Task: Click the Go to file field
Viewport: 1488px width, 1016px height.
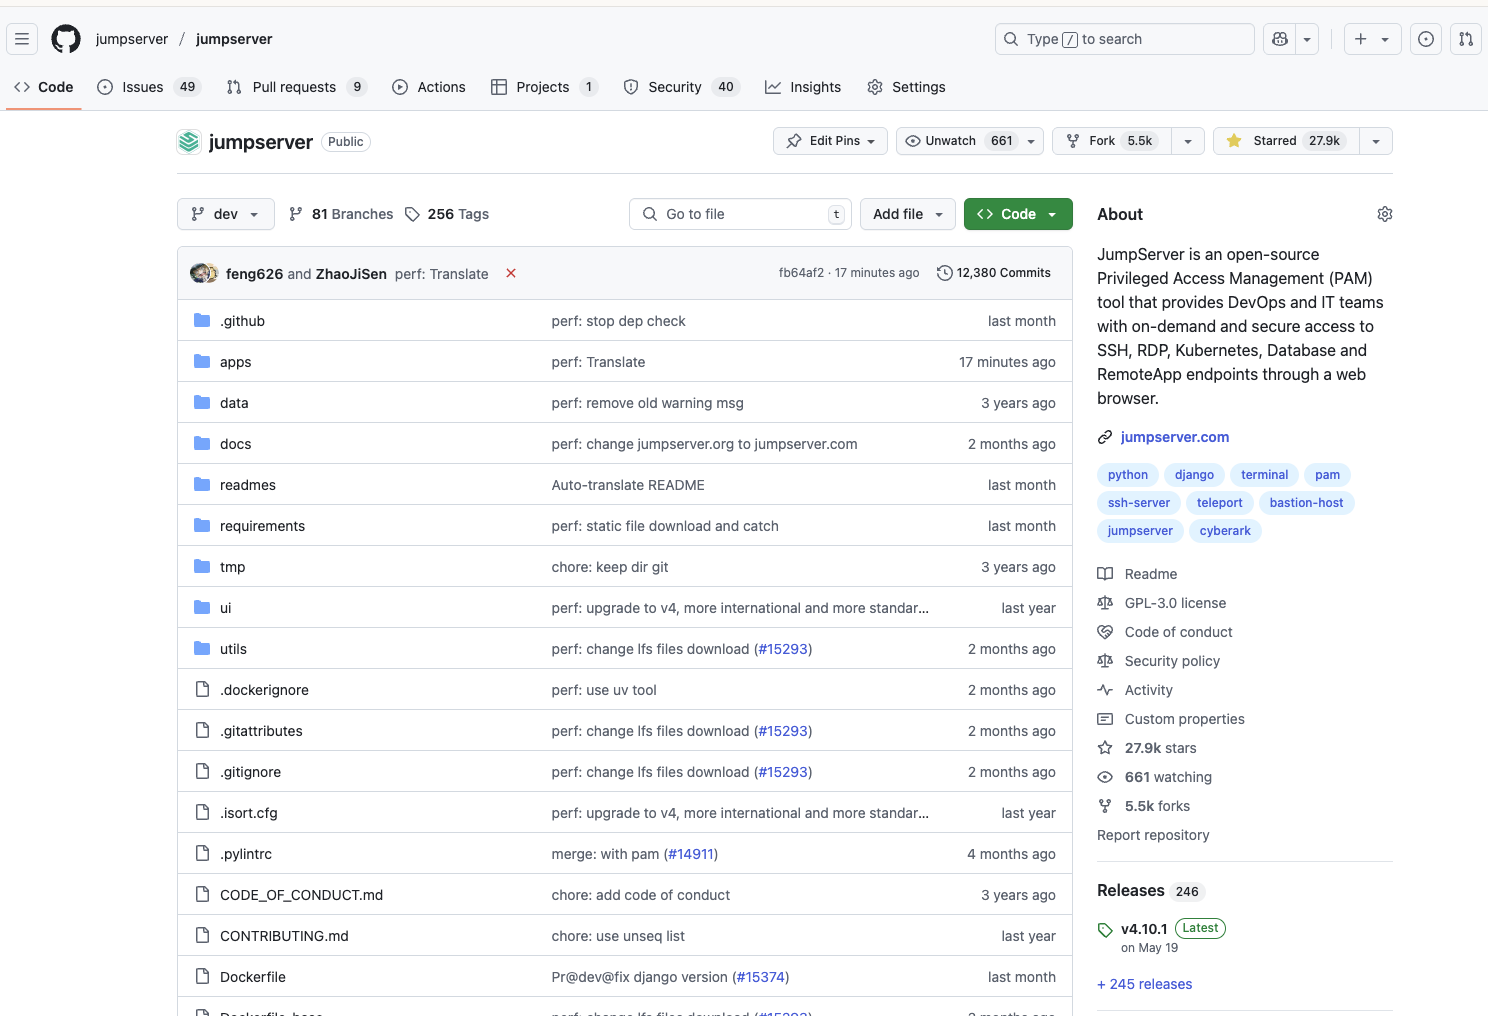Action: [740, 214]
